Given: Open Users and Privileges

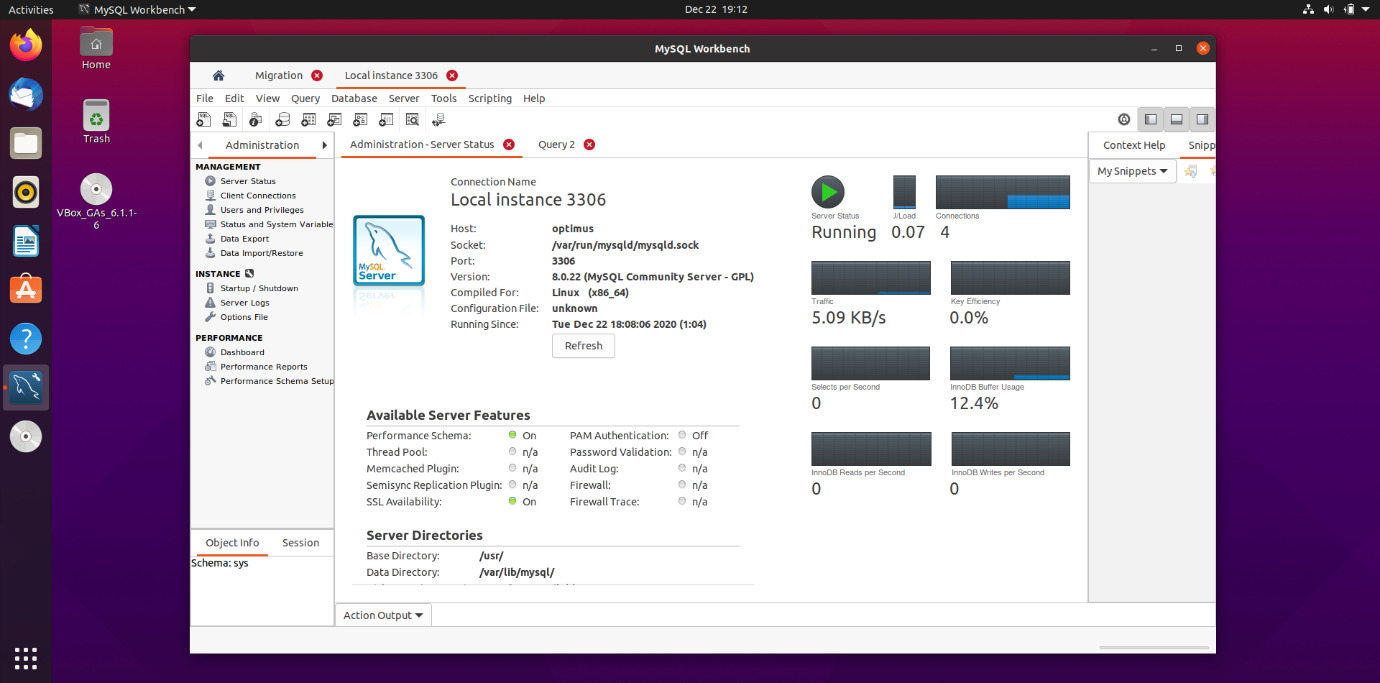Looking at the screenshot, I should tap(262, 210).
